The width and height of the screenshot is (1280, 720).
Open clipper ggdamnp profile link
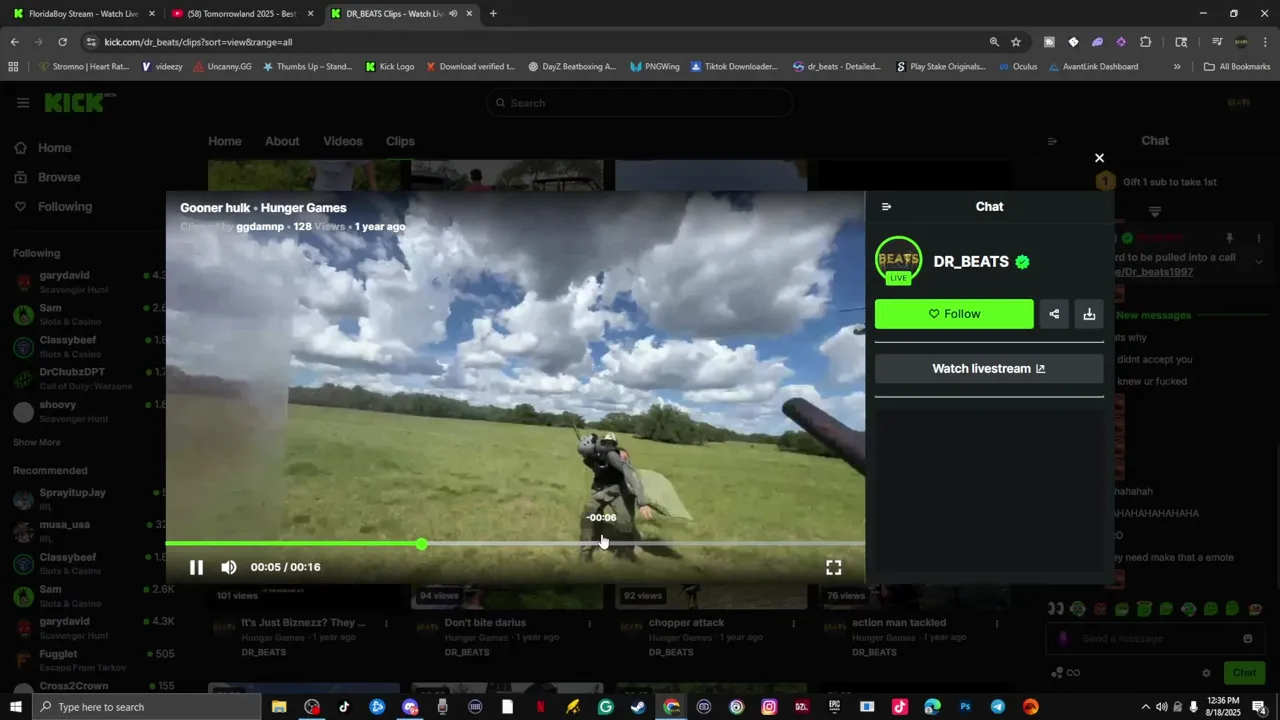tap(260, 227)
